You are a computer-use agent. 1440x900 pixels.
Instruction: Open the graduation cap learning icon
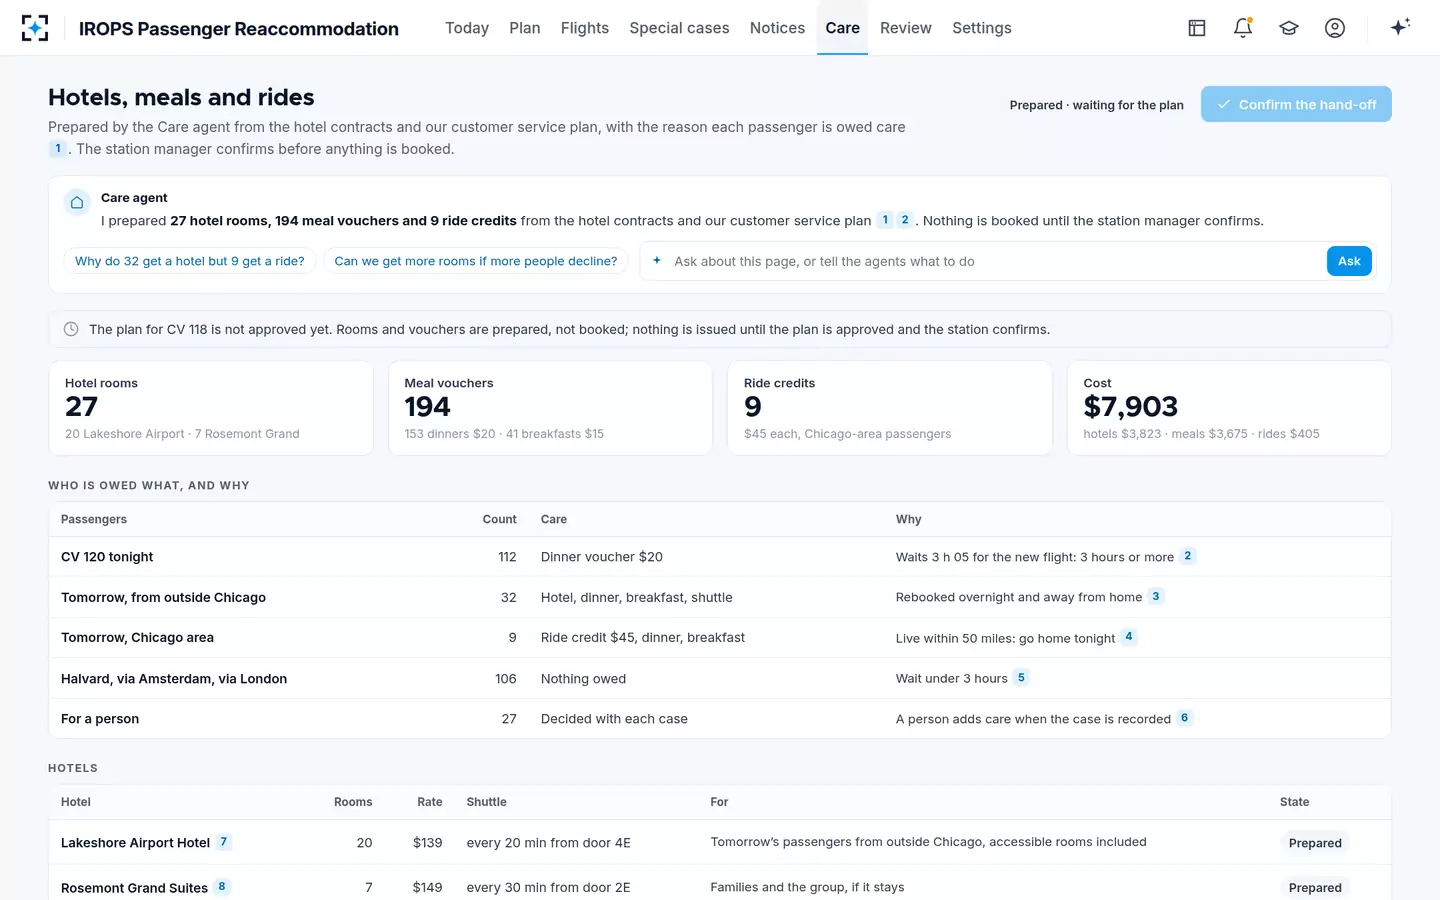click(1289, 28)
